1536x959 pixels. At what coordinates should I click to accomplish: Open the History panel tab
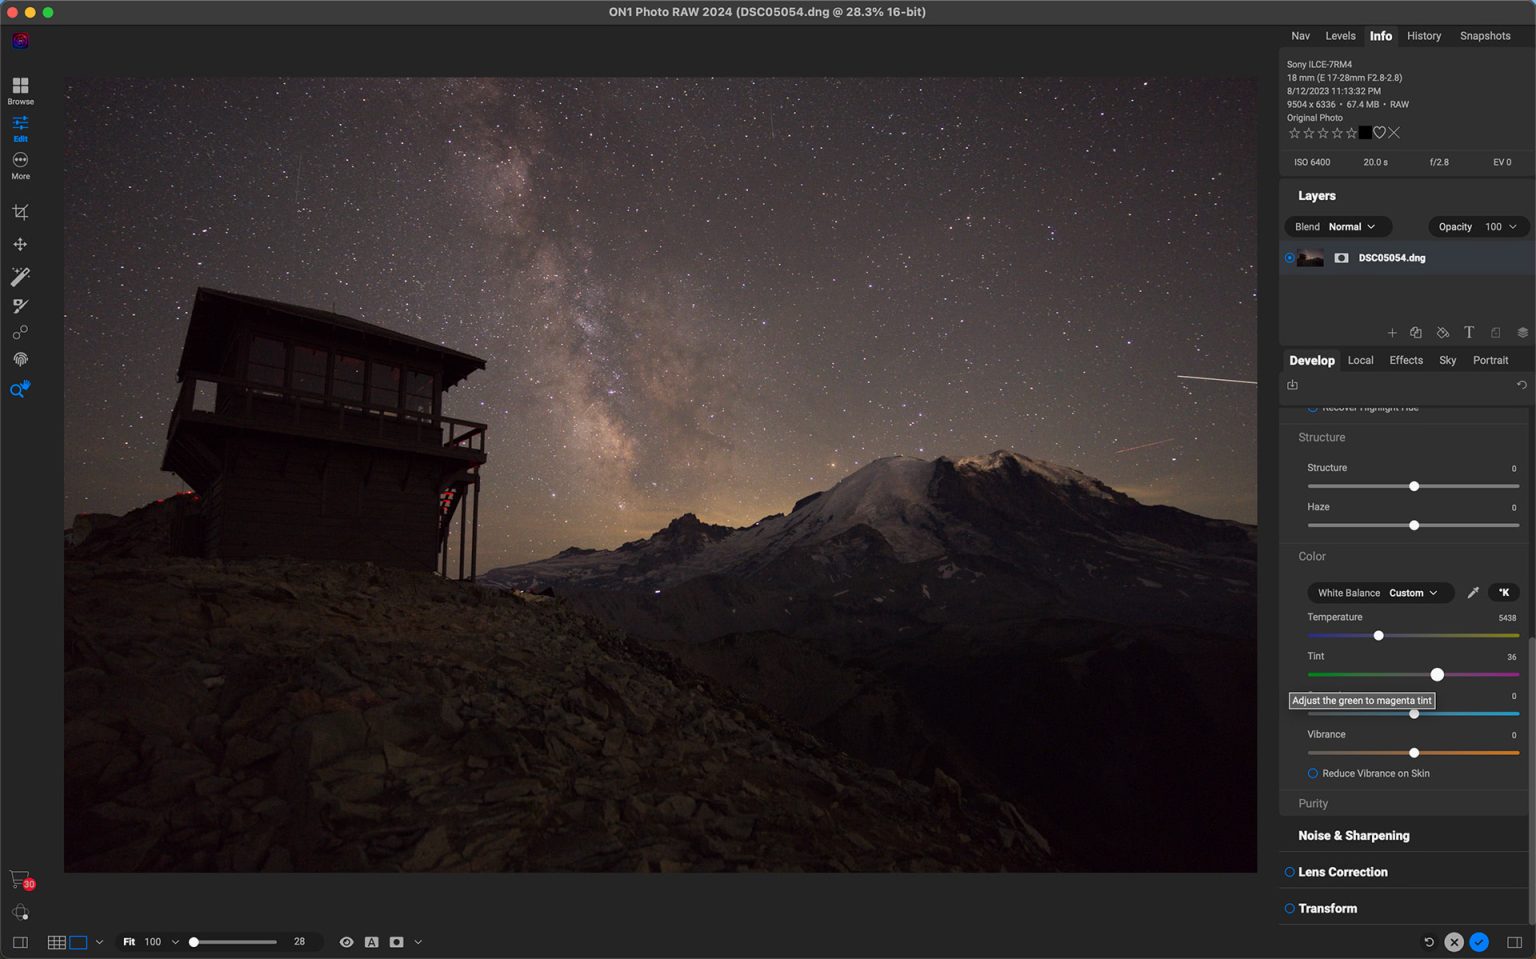coord(1423,36)
